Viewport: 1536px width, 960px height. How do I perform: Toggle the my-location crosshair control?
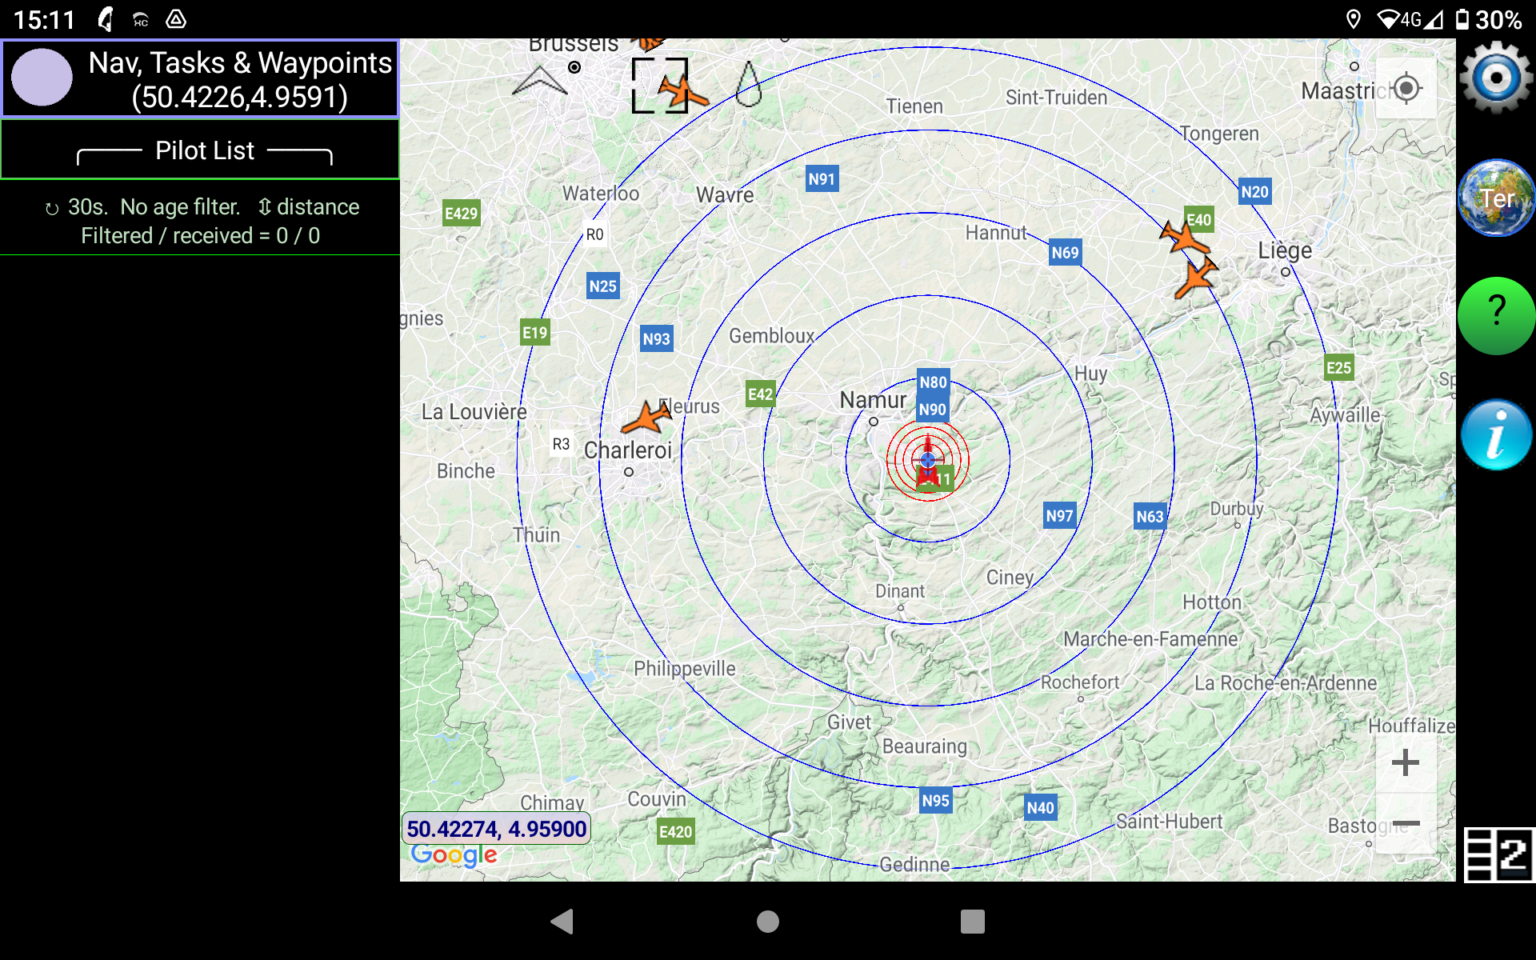click(1406, 88)
